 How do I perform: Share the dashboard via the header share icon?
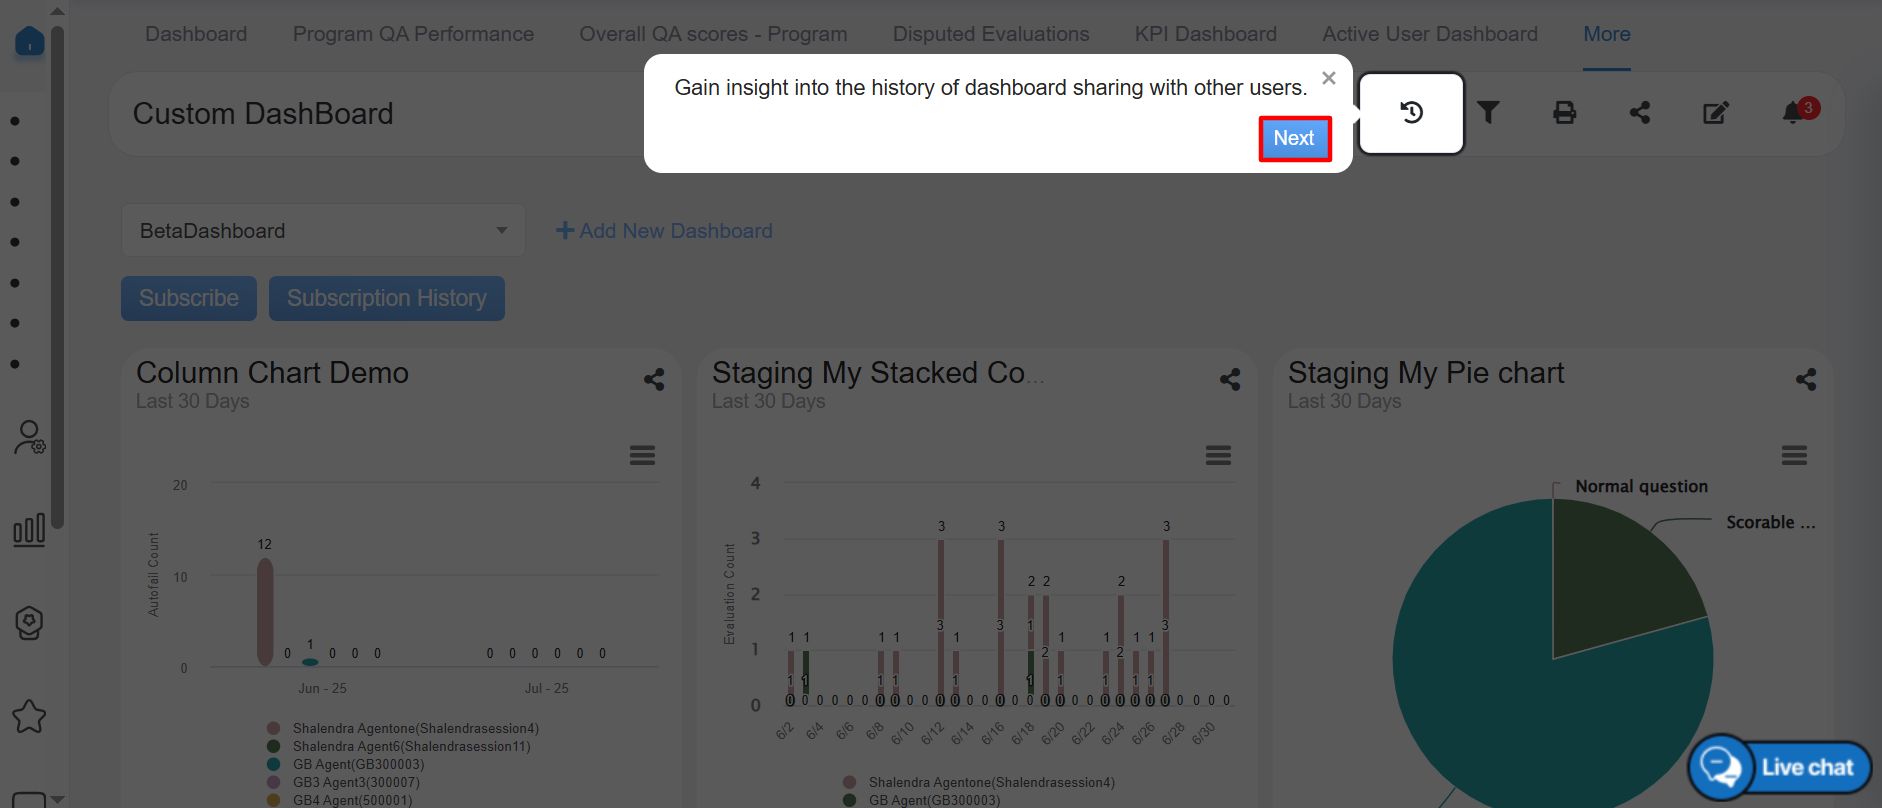tap(1640, 113)
